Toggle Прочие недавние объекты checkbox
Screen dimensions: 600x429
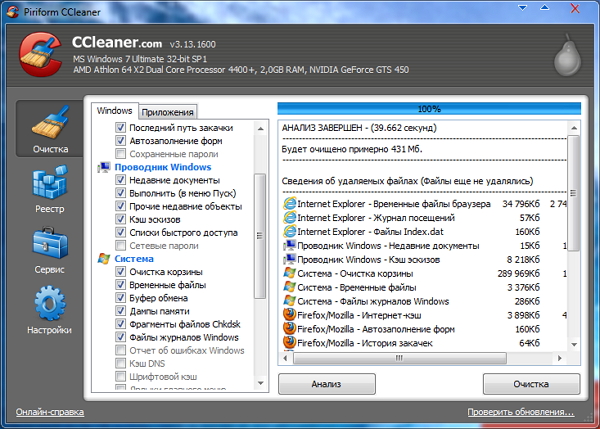(x=121, y=206)
